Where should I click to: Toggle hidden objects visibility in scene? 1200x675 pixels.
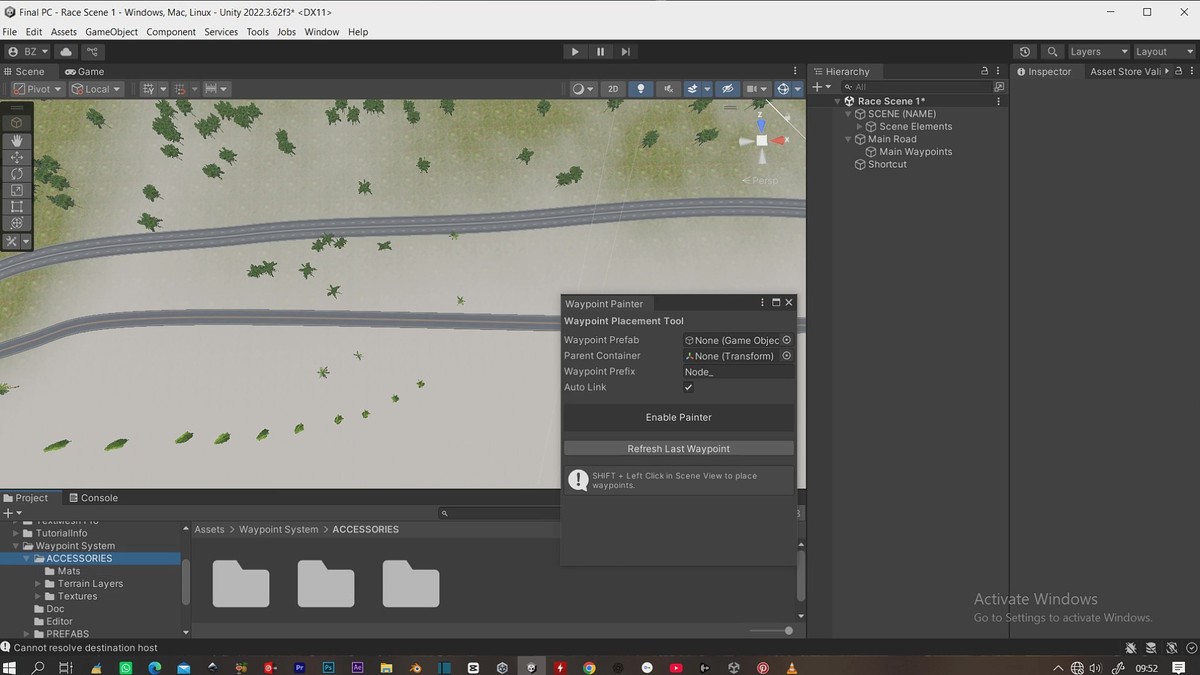[728, 89]
